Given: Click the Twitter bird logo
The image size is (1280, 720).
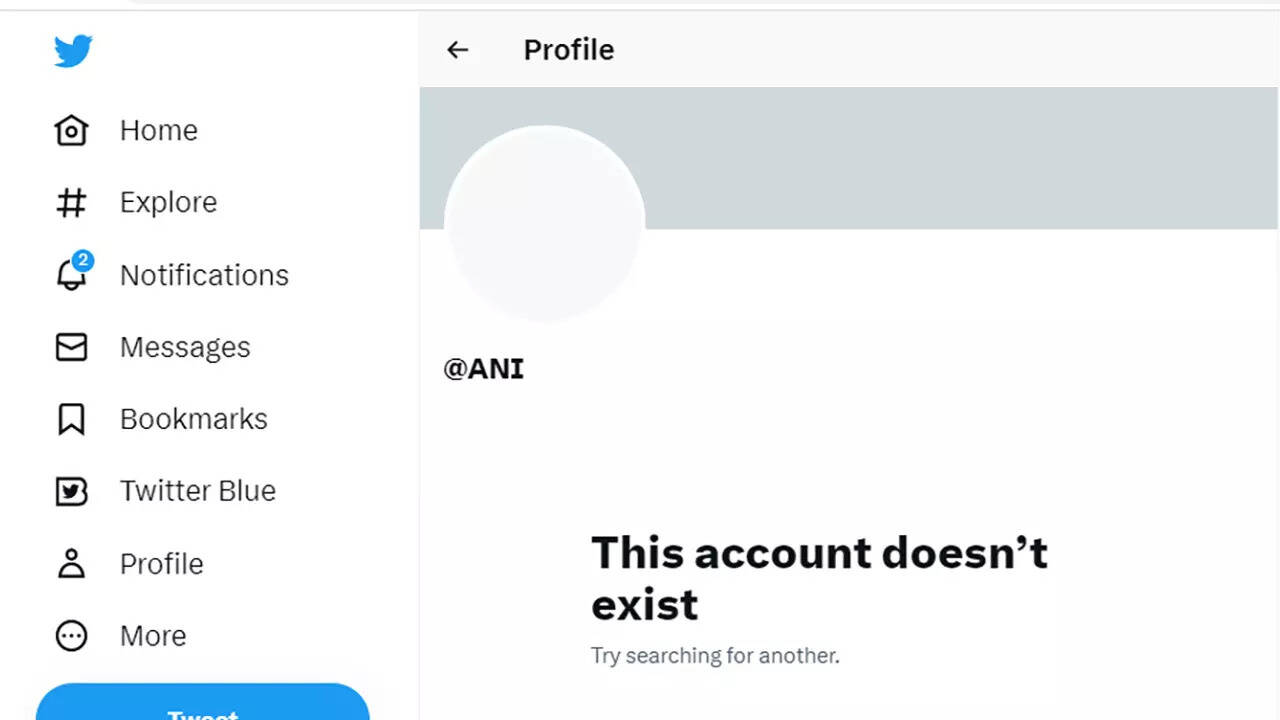Looking at the screenshot, I should (x=73, y=51).
